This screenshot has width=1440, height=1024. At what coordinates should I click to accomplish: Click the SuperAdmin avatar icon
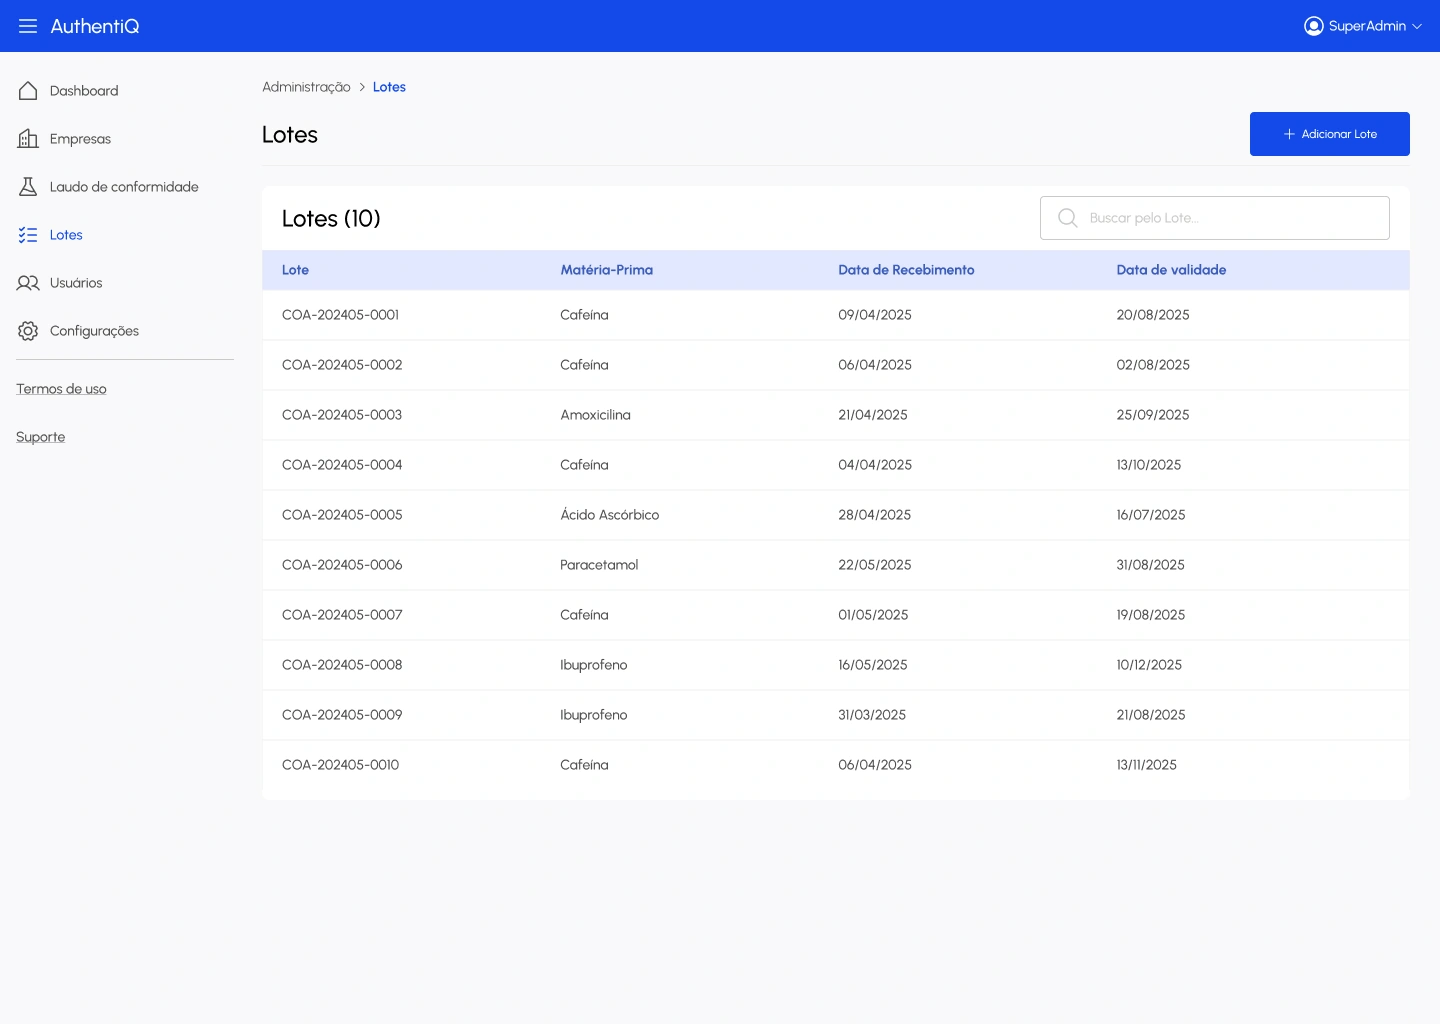[x=1313, y=26]
